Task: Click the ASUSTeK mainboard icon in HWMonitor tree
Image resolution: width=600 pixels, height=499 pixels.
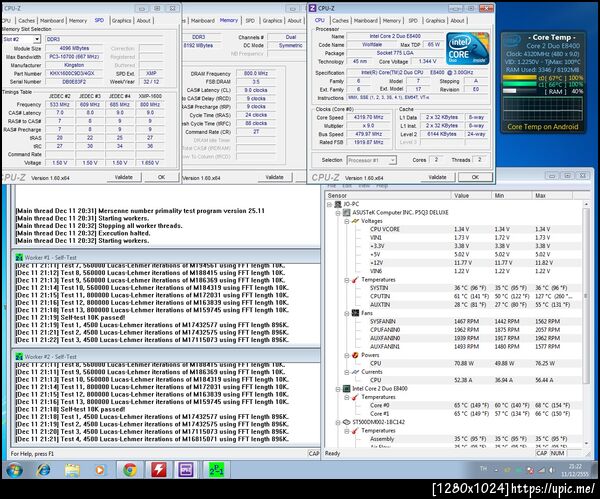Action: (x=347, y=213)
